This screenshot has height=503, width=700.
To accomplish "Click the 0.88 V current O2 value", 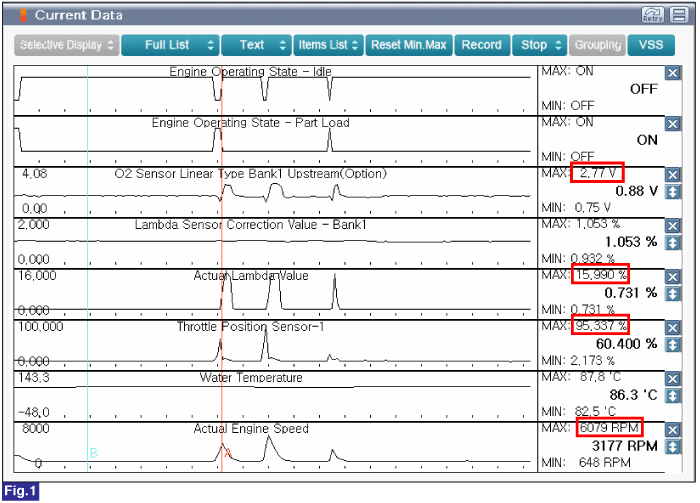I will click(637, 191).
